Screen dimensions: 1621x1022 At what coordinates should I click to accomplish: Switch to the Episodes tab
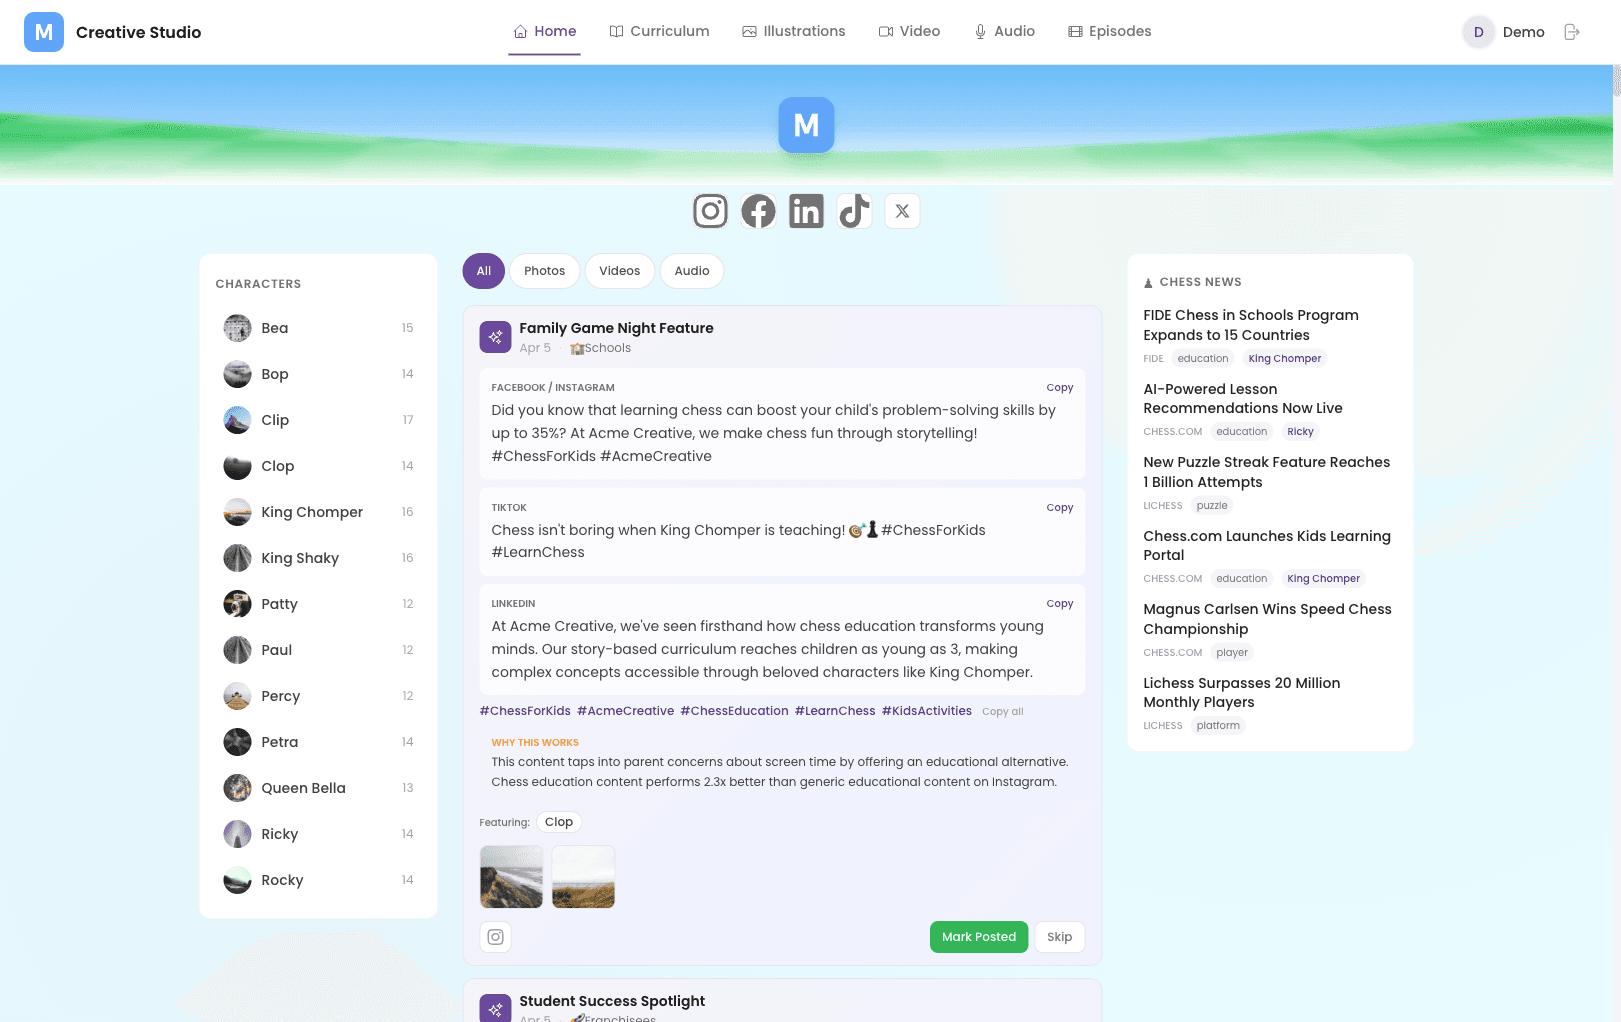coord(1109,32)
